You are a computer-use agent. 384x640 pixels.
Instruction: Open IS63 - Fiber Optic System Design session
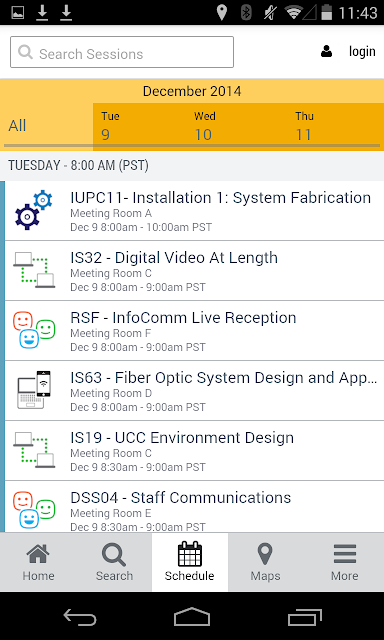[x=194, y=391]
